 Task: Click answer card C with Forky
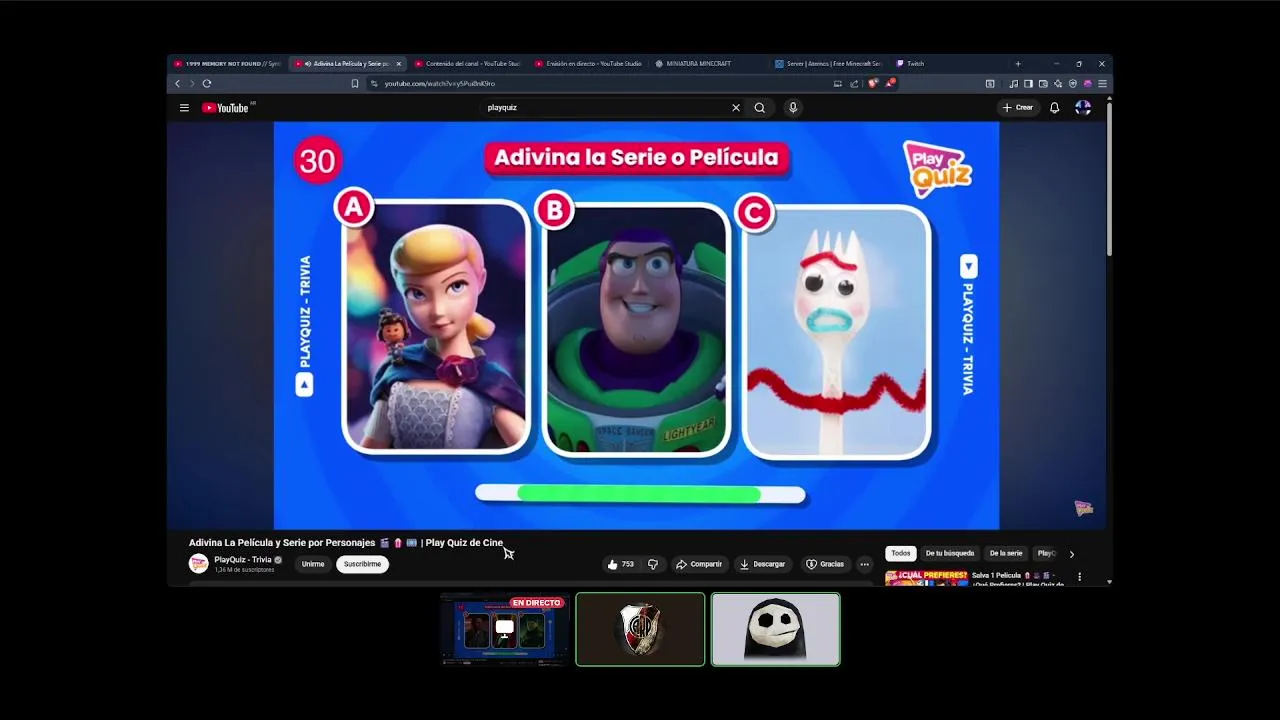point(837,332)
